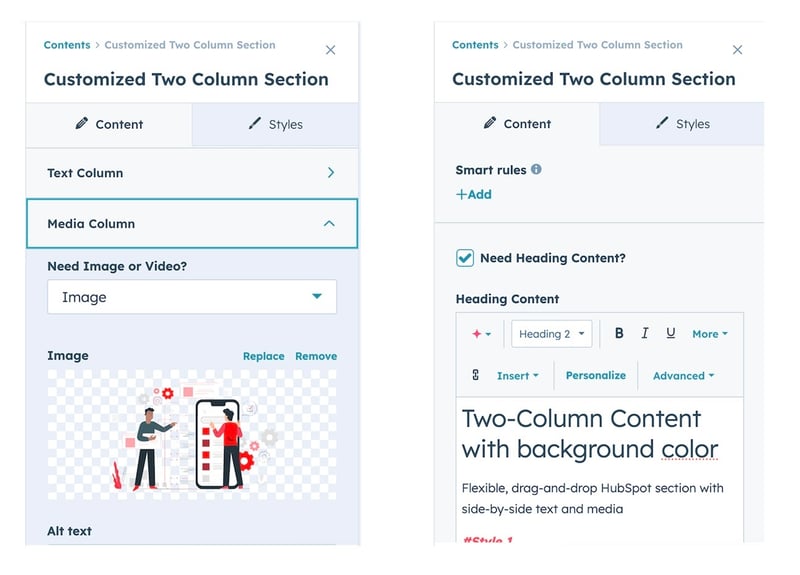The height and width of the screenshot is (575, 800).
Task: Open the Need Image or Video dropdown
Action: (x=192, y=297)
